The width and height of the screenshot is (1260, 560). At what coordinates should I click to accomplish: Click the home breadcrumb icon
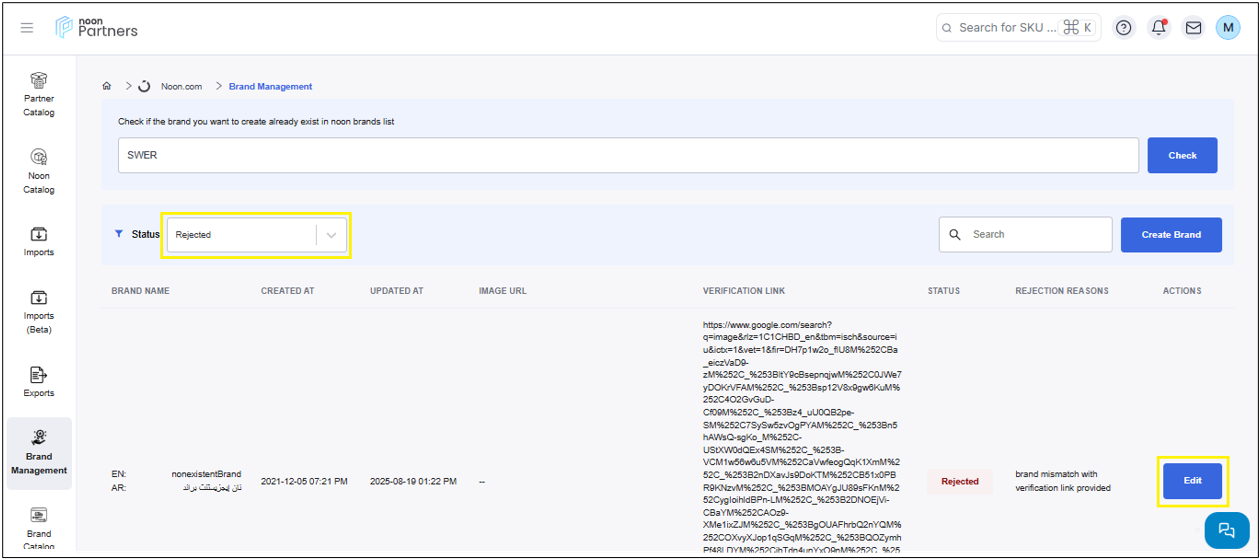(107, 86)
